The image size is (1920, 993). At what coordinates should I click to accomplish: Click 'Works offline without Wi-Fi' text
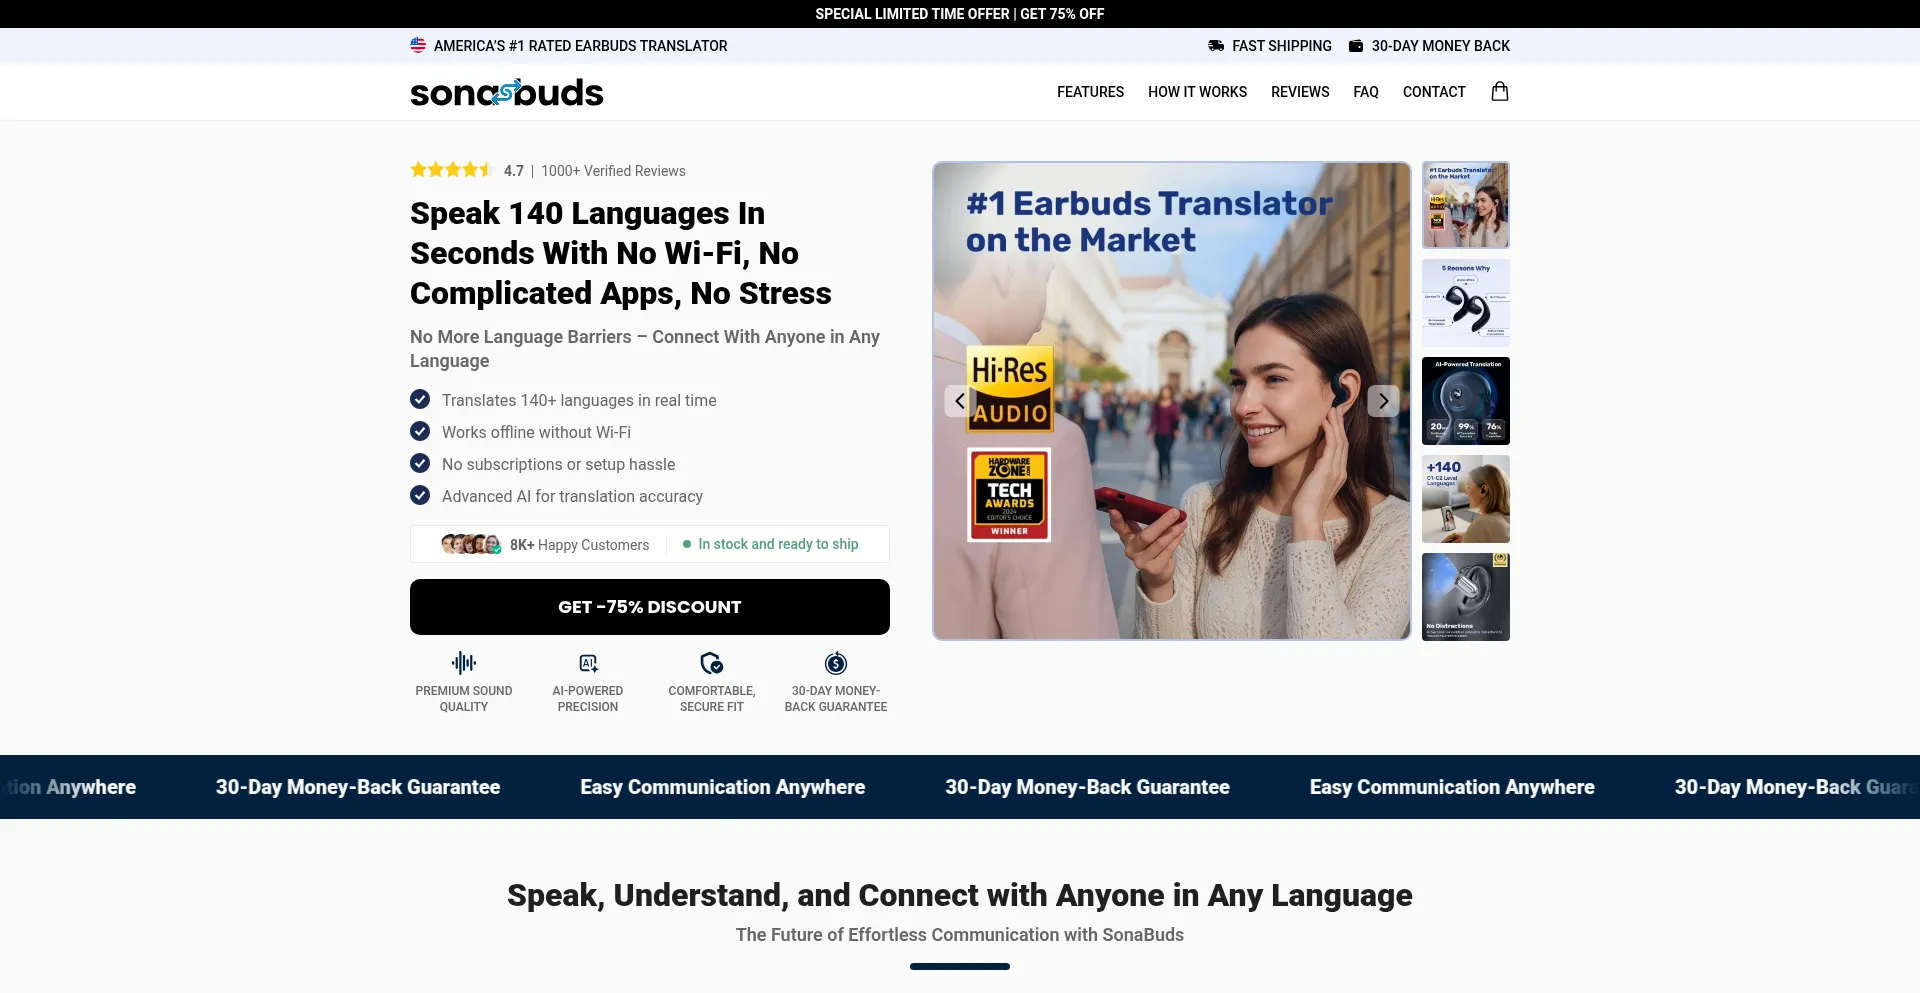536,432
